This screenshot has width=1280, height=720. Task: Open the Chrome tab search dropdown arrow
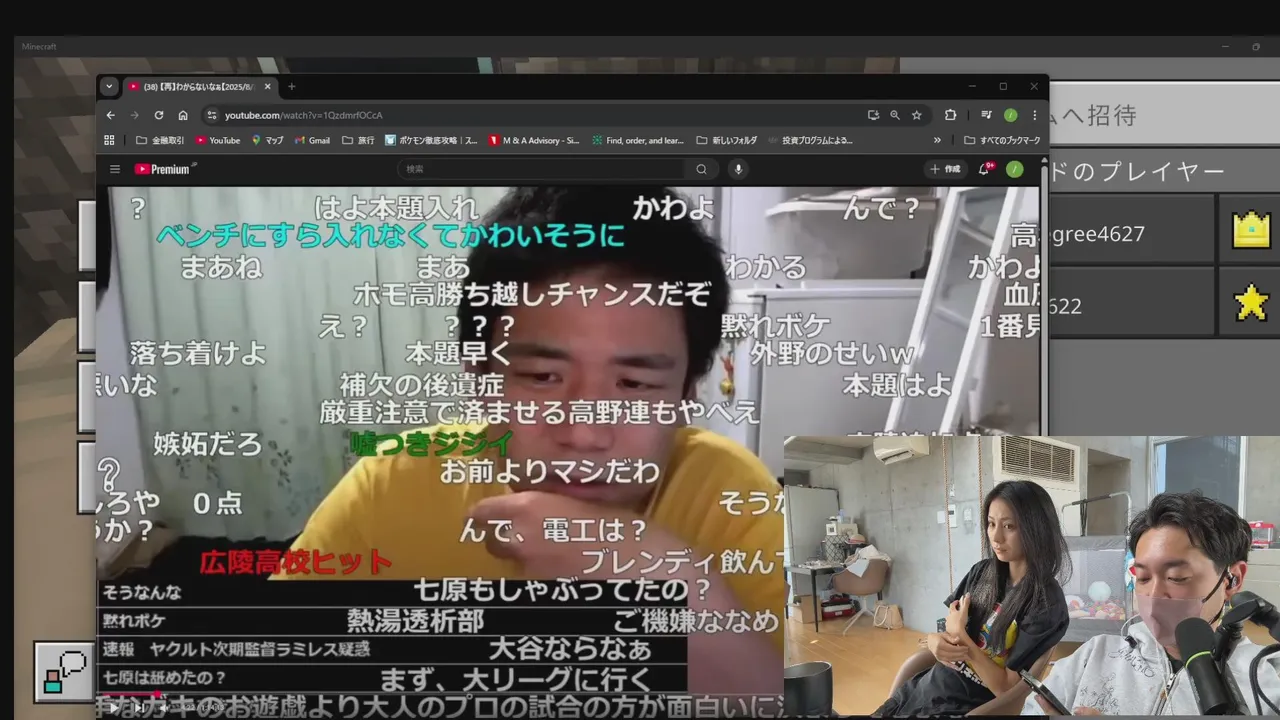click(109, 87)
